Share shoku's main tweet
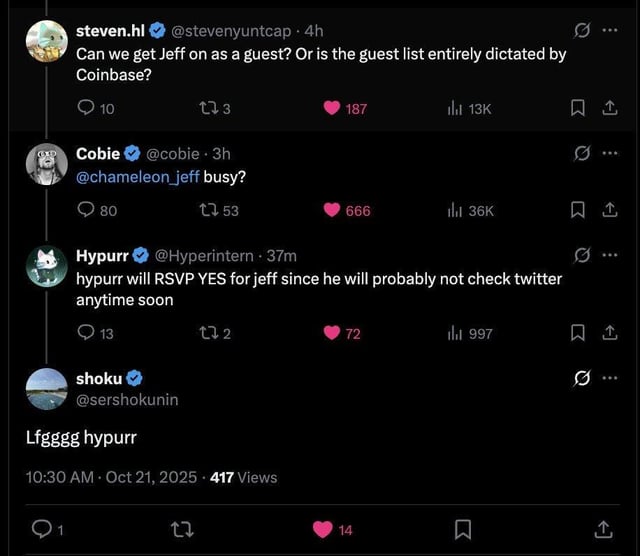640x556 pixels. (x=603, y=528)
